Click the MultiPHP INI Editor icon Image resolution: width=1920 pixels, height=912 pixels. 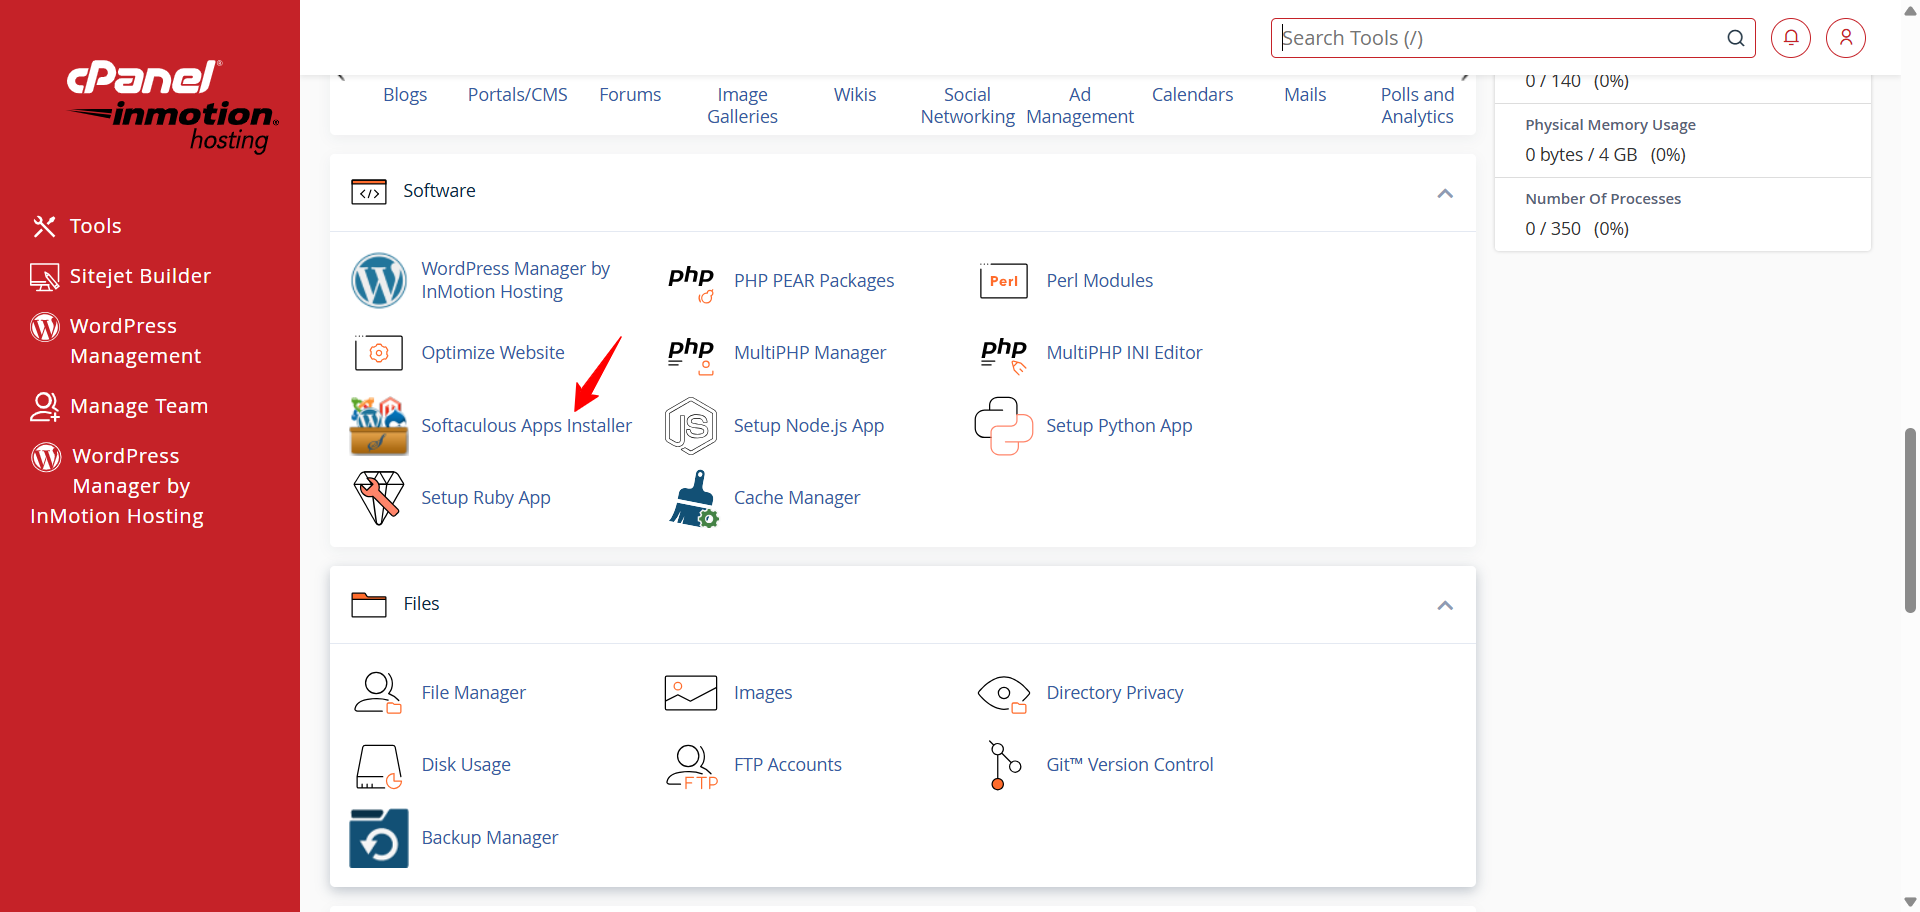tap(1004, 354)
